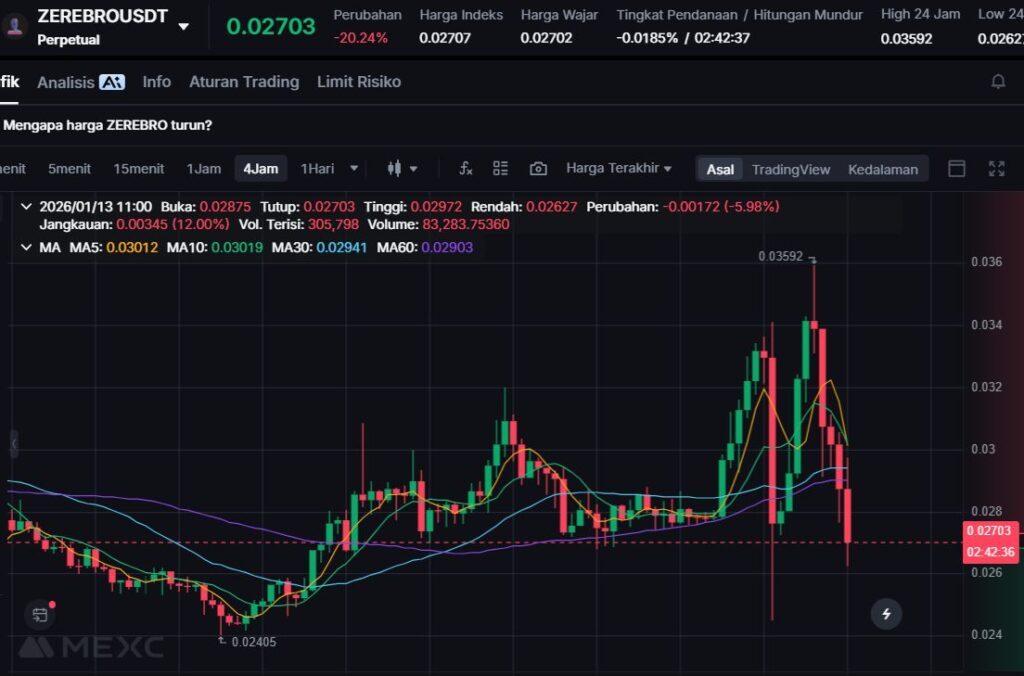1024x676 pixels.
Task: Open notification bell alerts
Action: tap(997, 82)
